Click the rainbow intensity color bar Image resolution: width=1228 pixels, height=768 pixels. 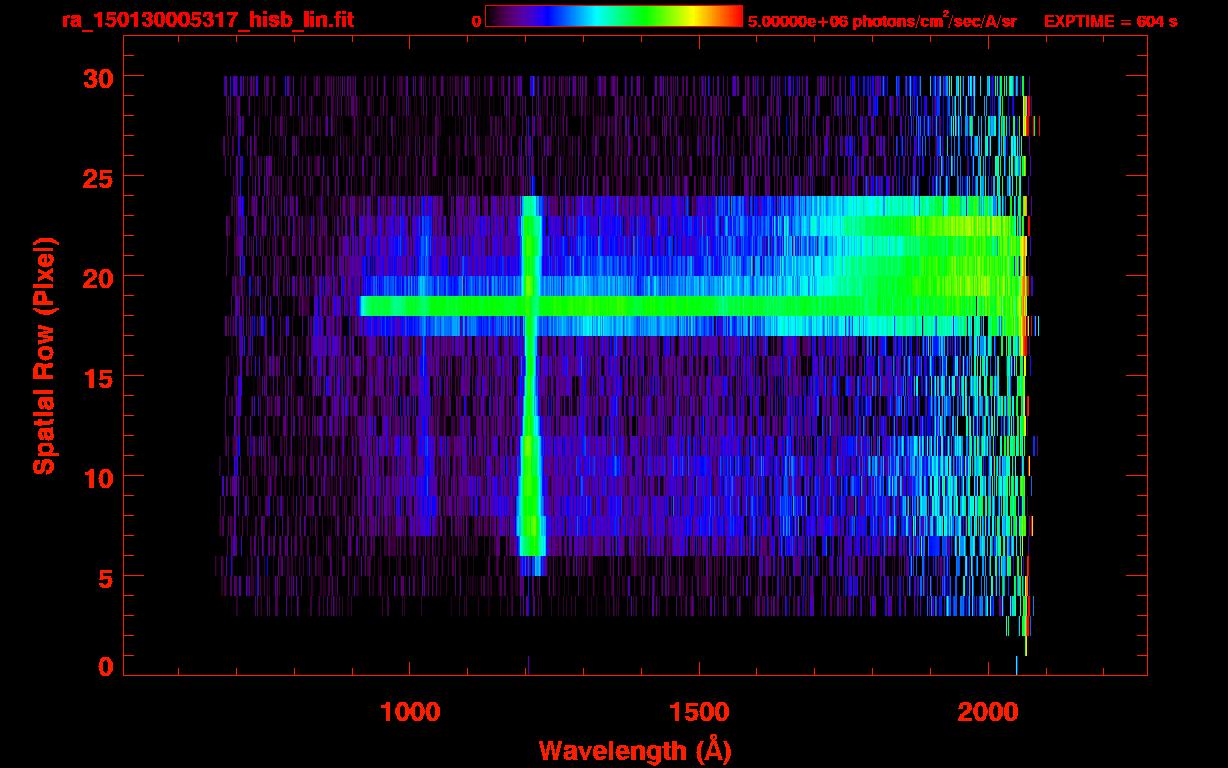[613, 16]
